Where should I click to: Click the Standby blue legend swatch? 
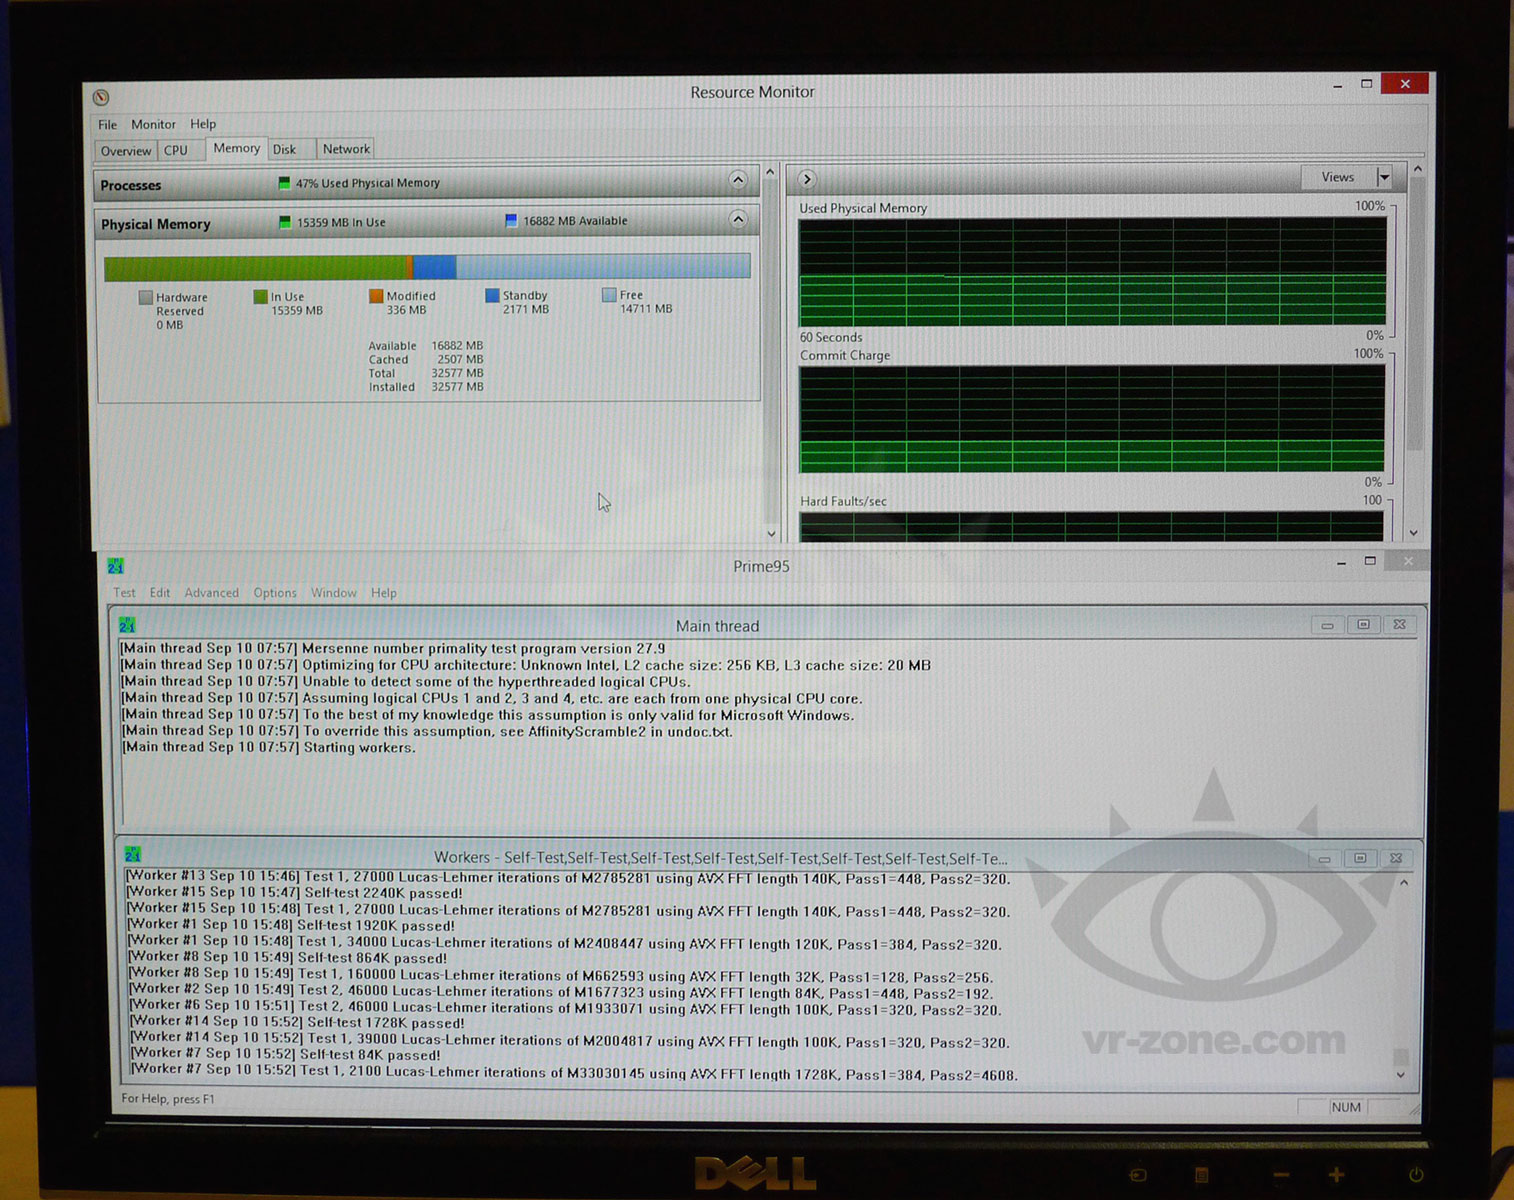coord(492,295)
